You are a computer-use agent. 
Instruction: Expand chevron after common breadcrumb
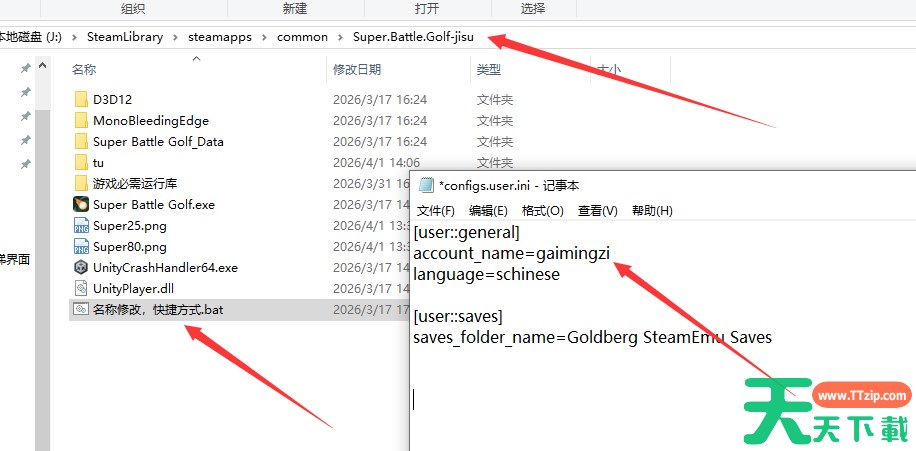click(341, 37)
